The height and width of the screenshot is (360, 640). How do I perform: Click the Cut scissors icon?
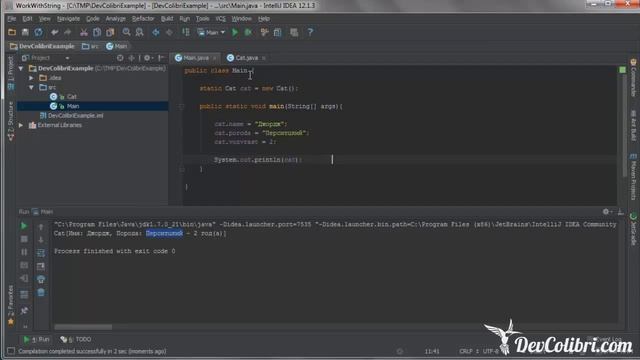click(84, 32)
